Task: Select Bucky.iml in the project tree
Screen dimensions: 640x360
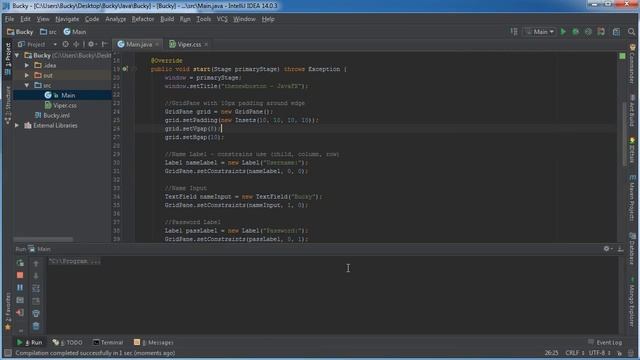Action: [x=52, y=116]
